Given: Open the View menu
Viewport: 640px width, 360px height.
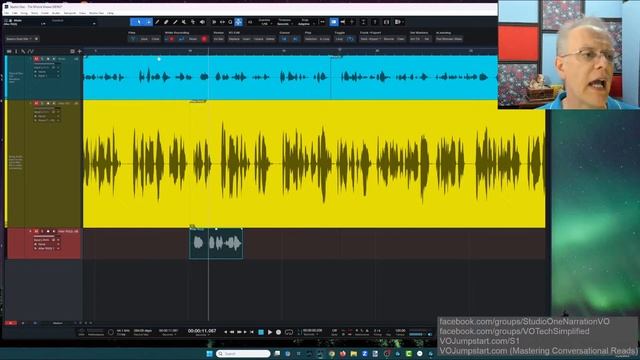Looking at the screenshot, I should pyautogui.click(x=82, y=13).
